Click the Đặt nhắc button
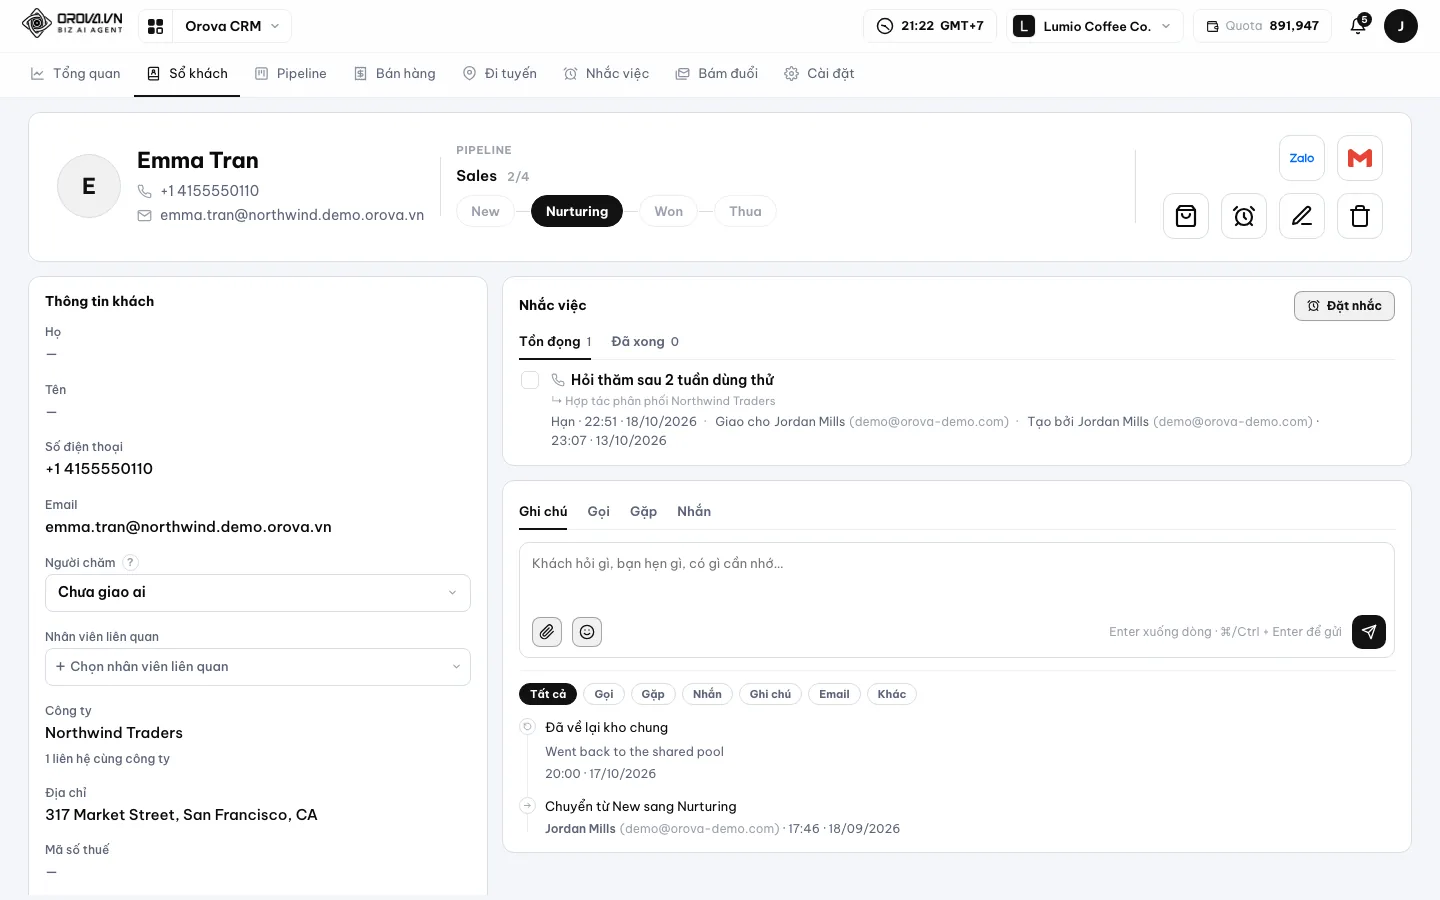Viewport: 1440px width, 900px height. click(1344, 306)
